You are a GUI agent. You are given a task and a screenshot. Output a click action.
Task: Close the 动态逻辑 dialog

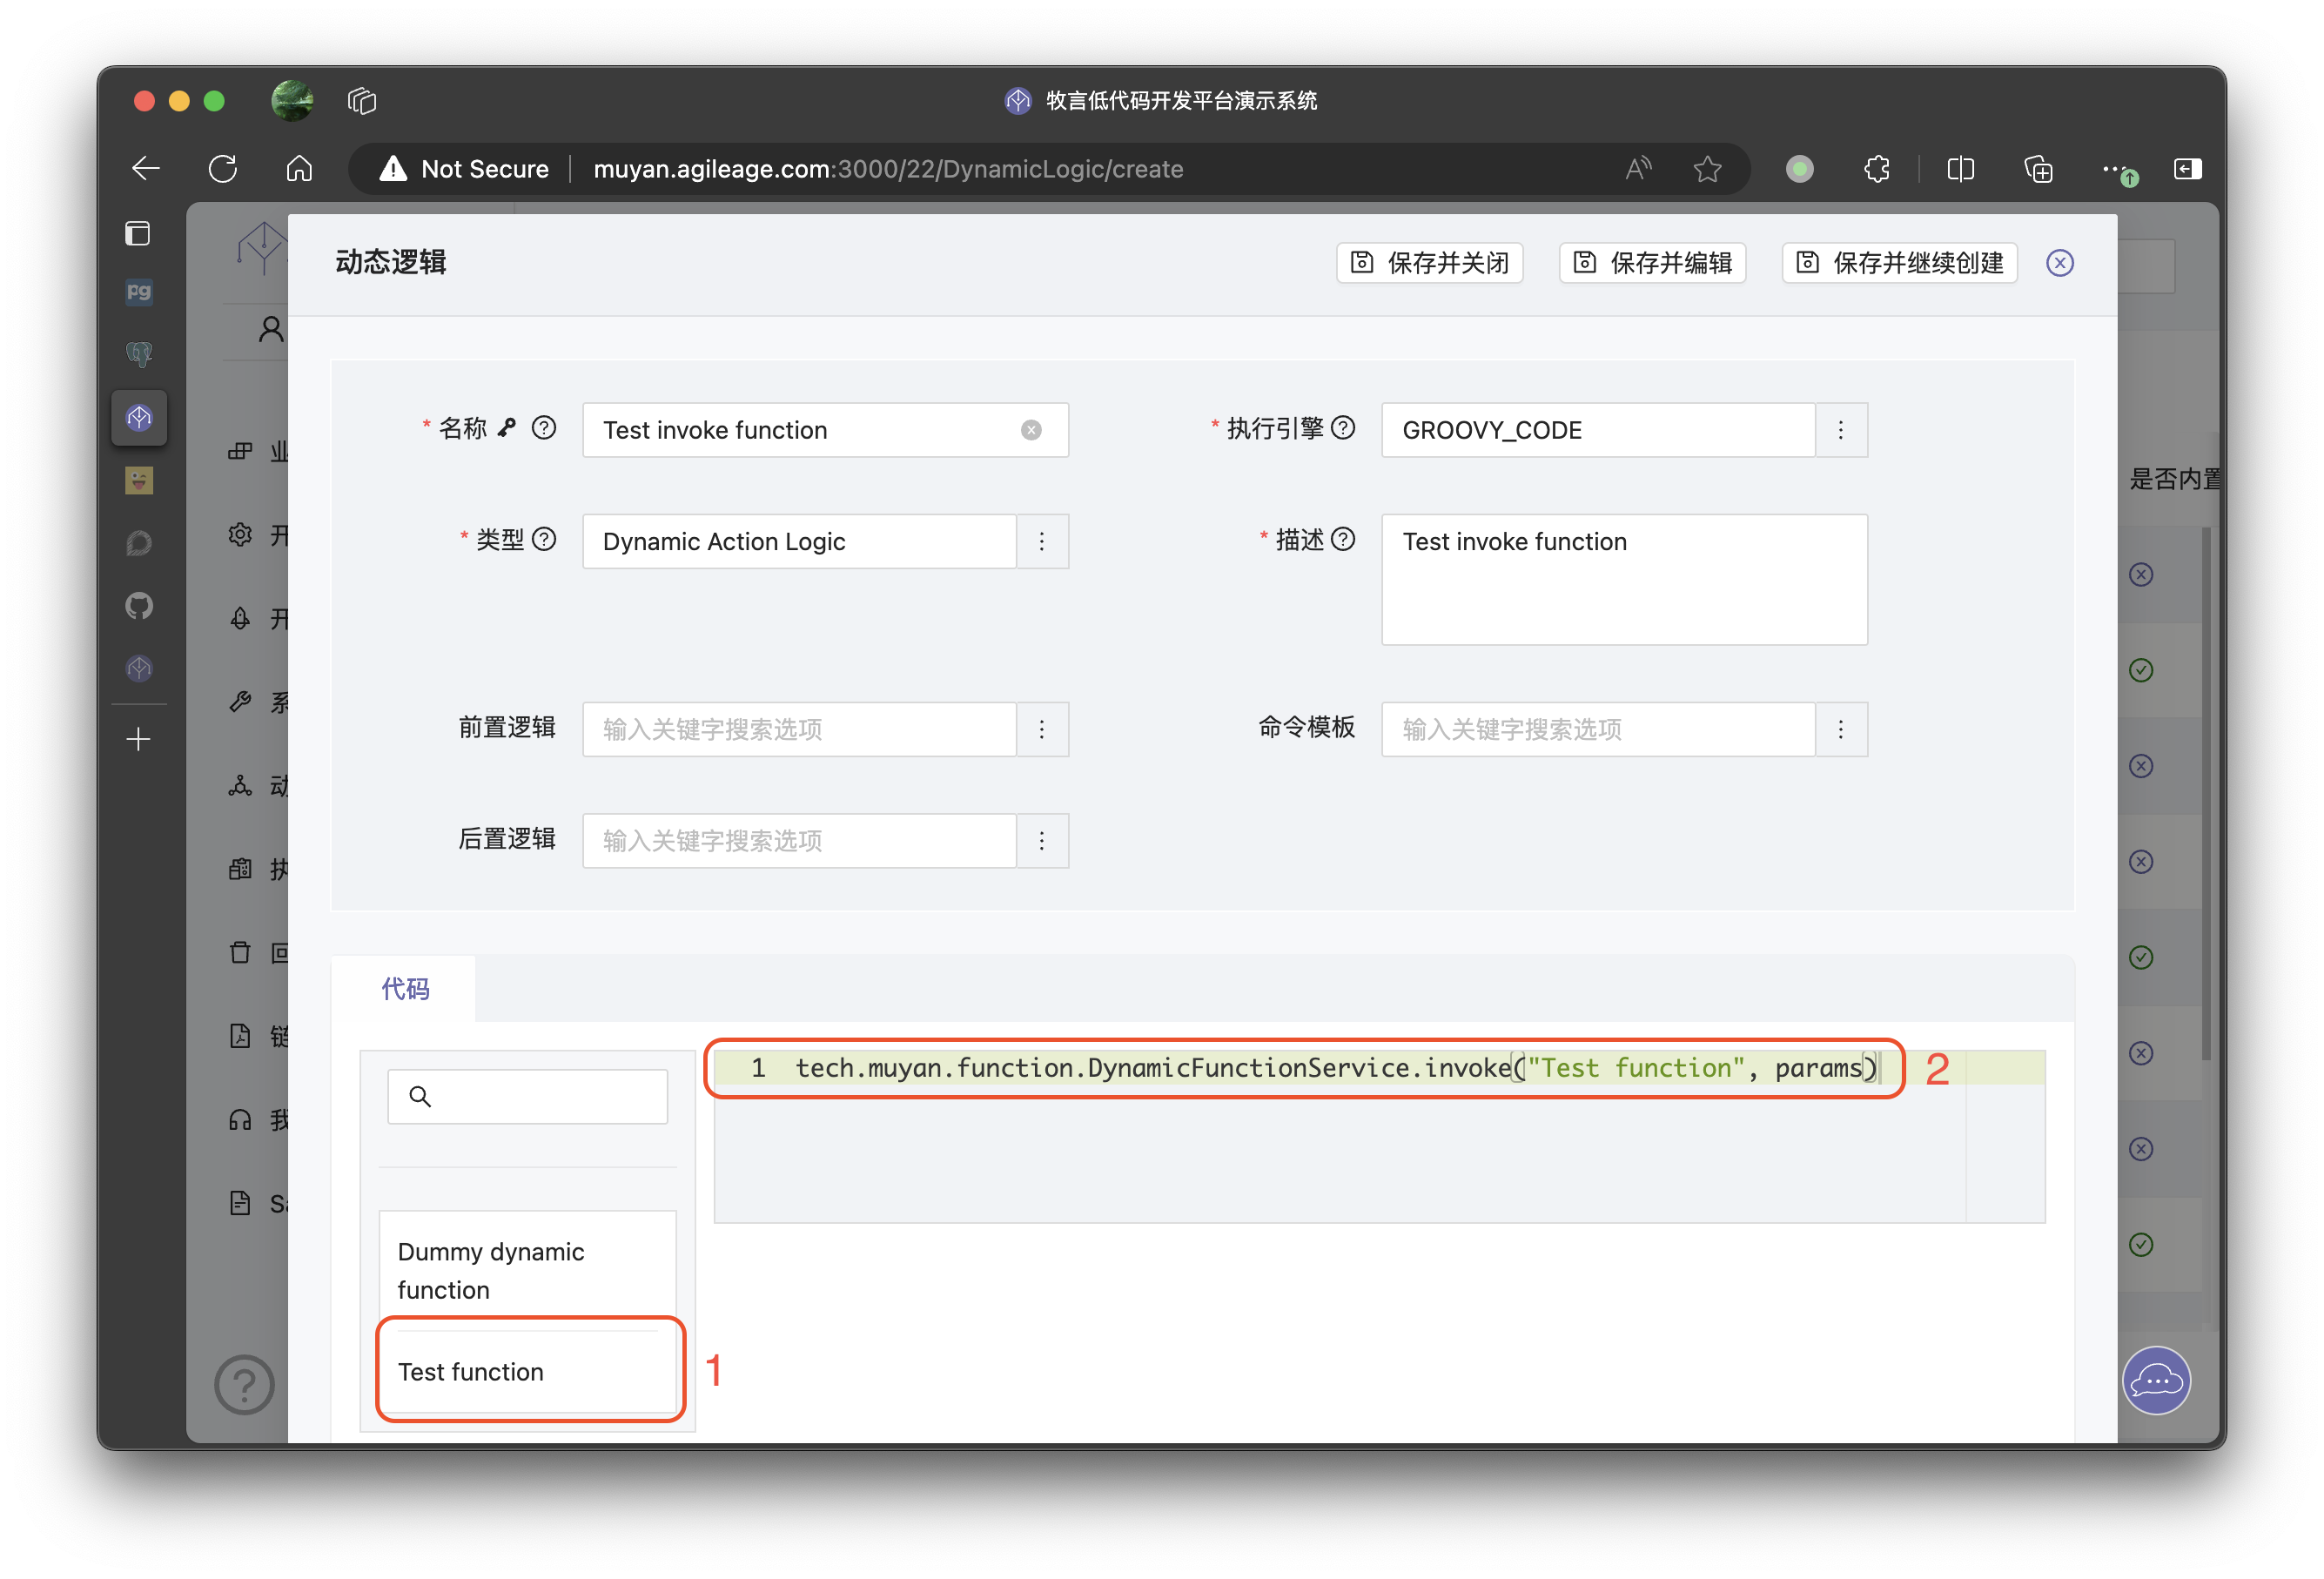coord(2059,263)
